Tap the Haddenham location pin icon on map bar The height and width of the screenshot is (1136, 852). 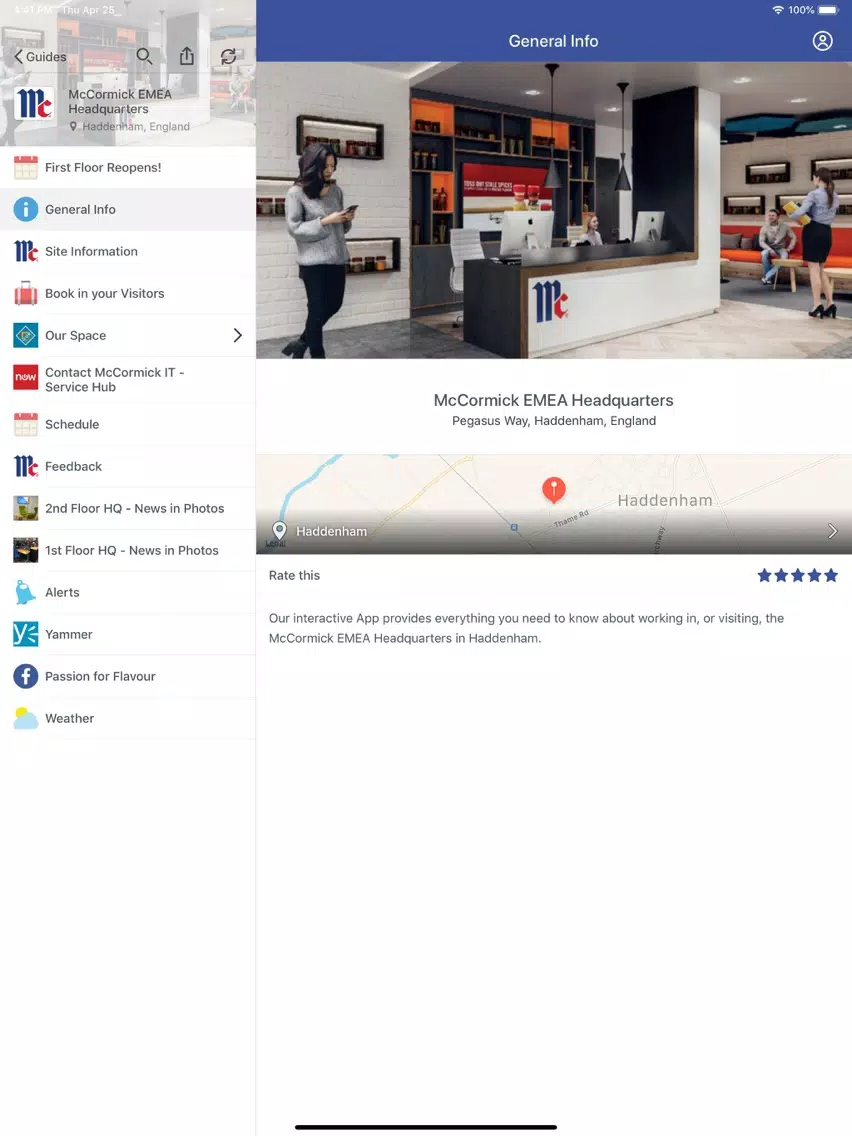tap(279, 531)
